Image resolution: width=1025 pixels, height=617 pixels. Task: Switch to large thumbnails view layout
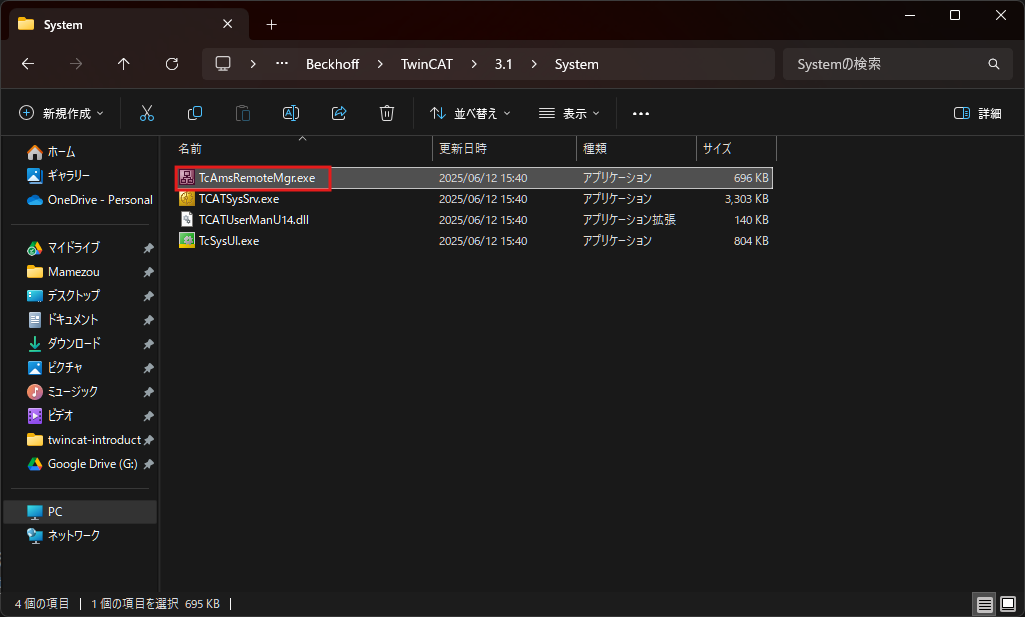(x=1007, y=604)
